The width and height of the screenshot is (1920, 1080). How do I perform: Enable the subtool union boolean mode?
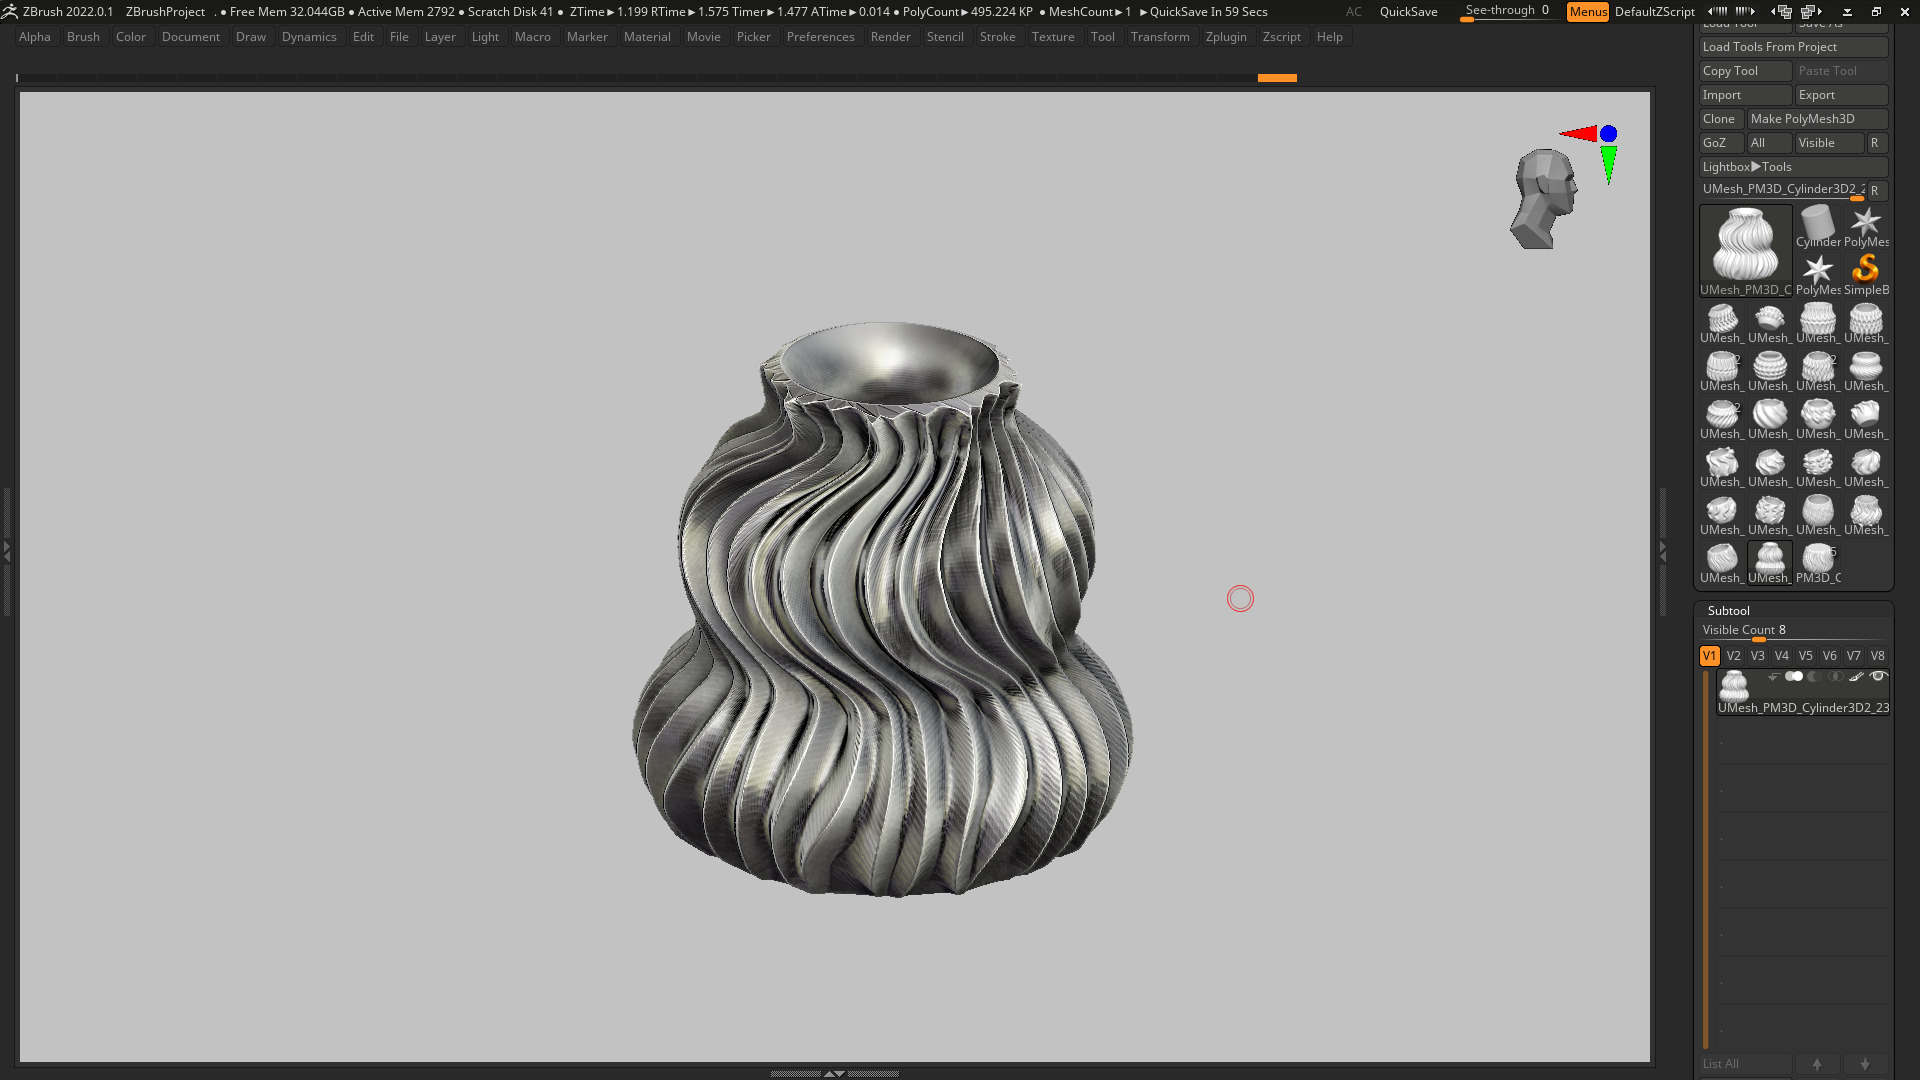pos(1794,677)
